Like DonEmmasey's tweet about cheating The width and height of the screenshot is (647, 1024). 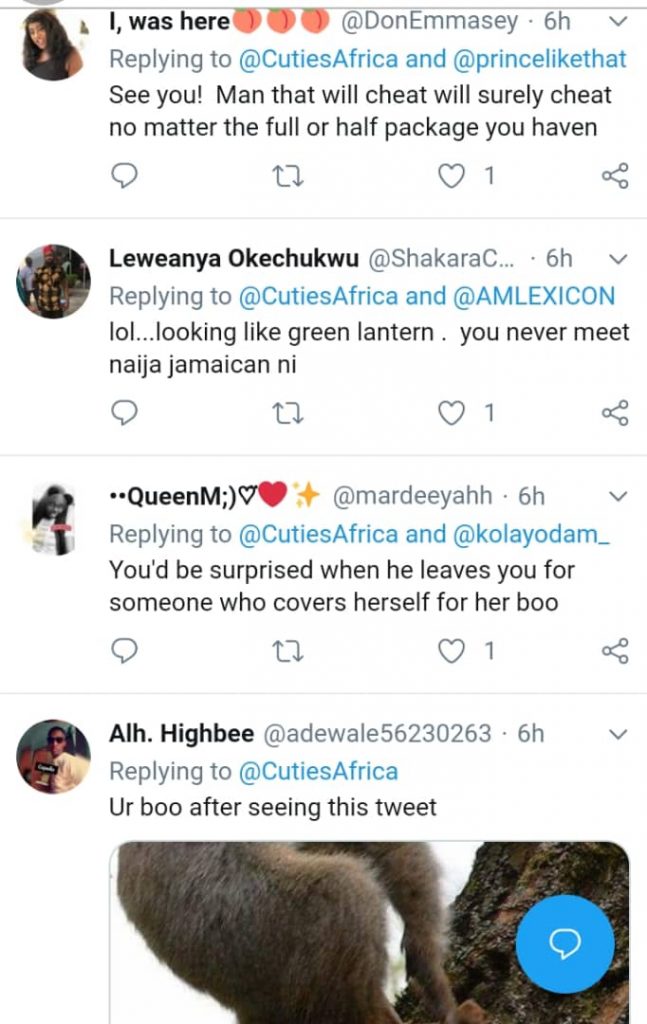pos(453,177)
